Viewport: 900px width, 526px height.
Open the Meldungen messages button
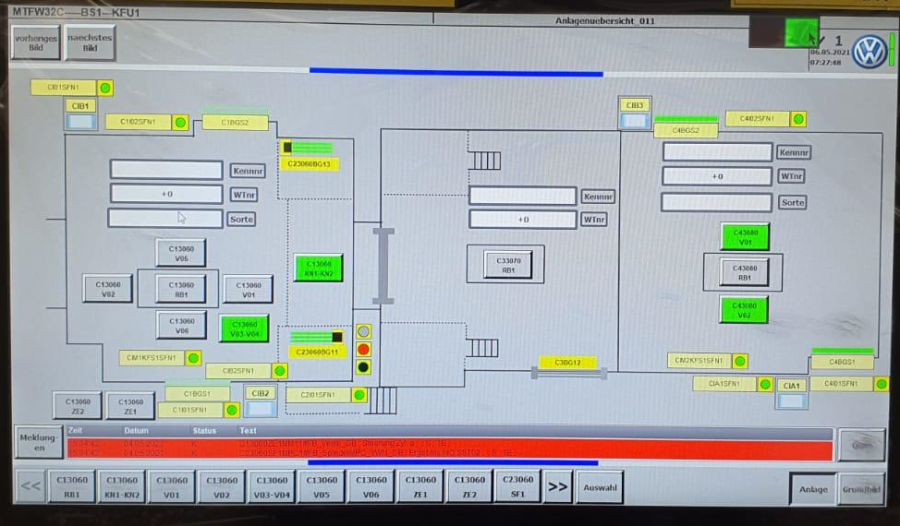(36, 444)
